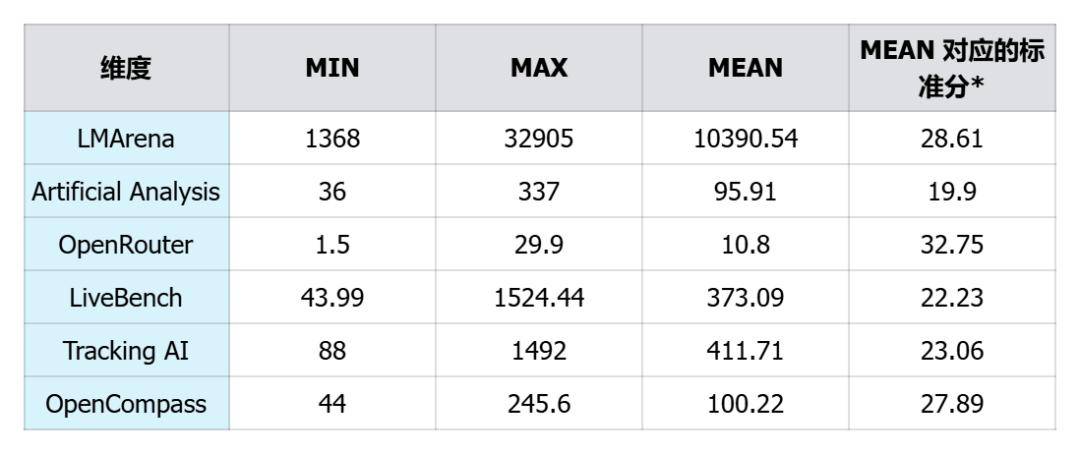Select the OpenRouter row label
This screenshot has width=1080, height=454.
tap(126, 245)
